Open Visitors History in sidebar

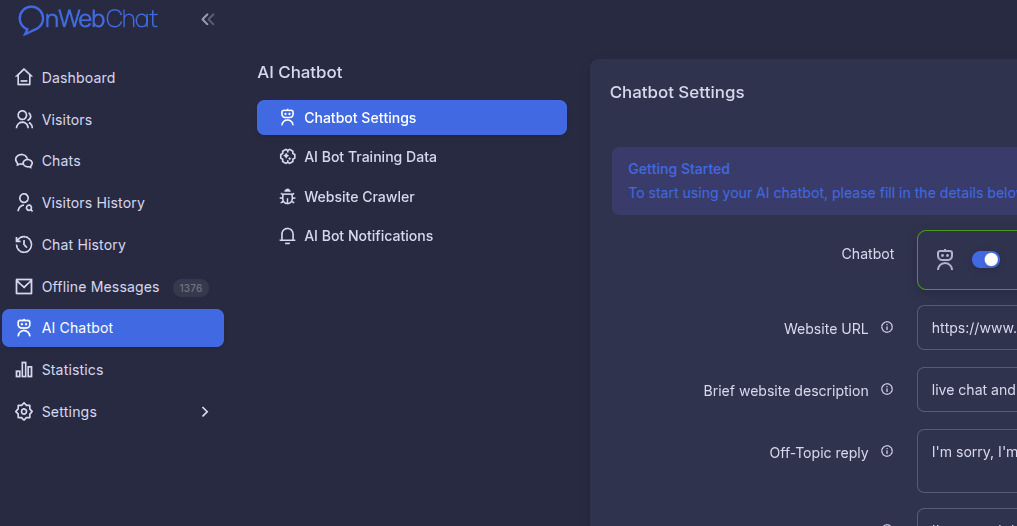pos(93,203)
